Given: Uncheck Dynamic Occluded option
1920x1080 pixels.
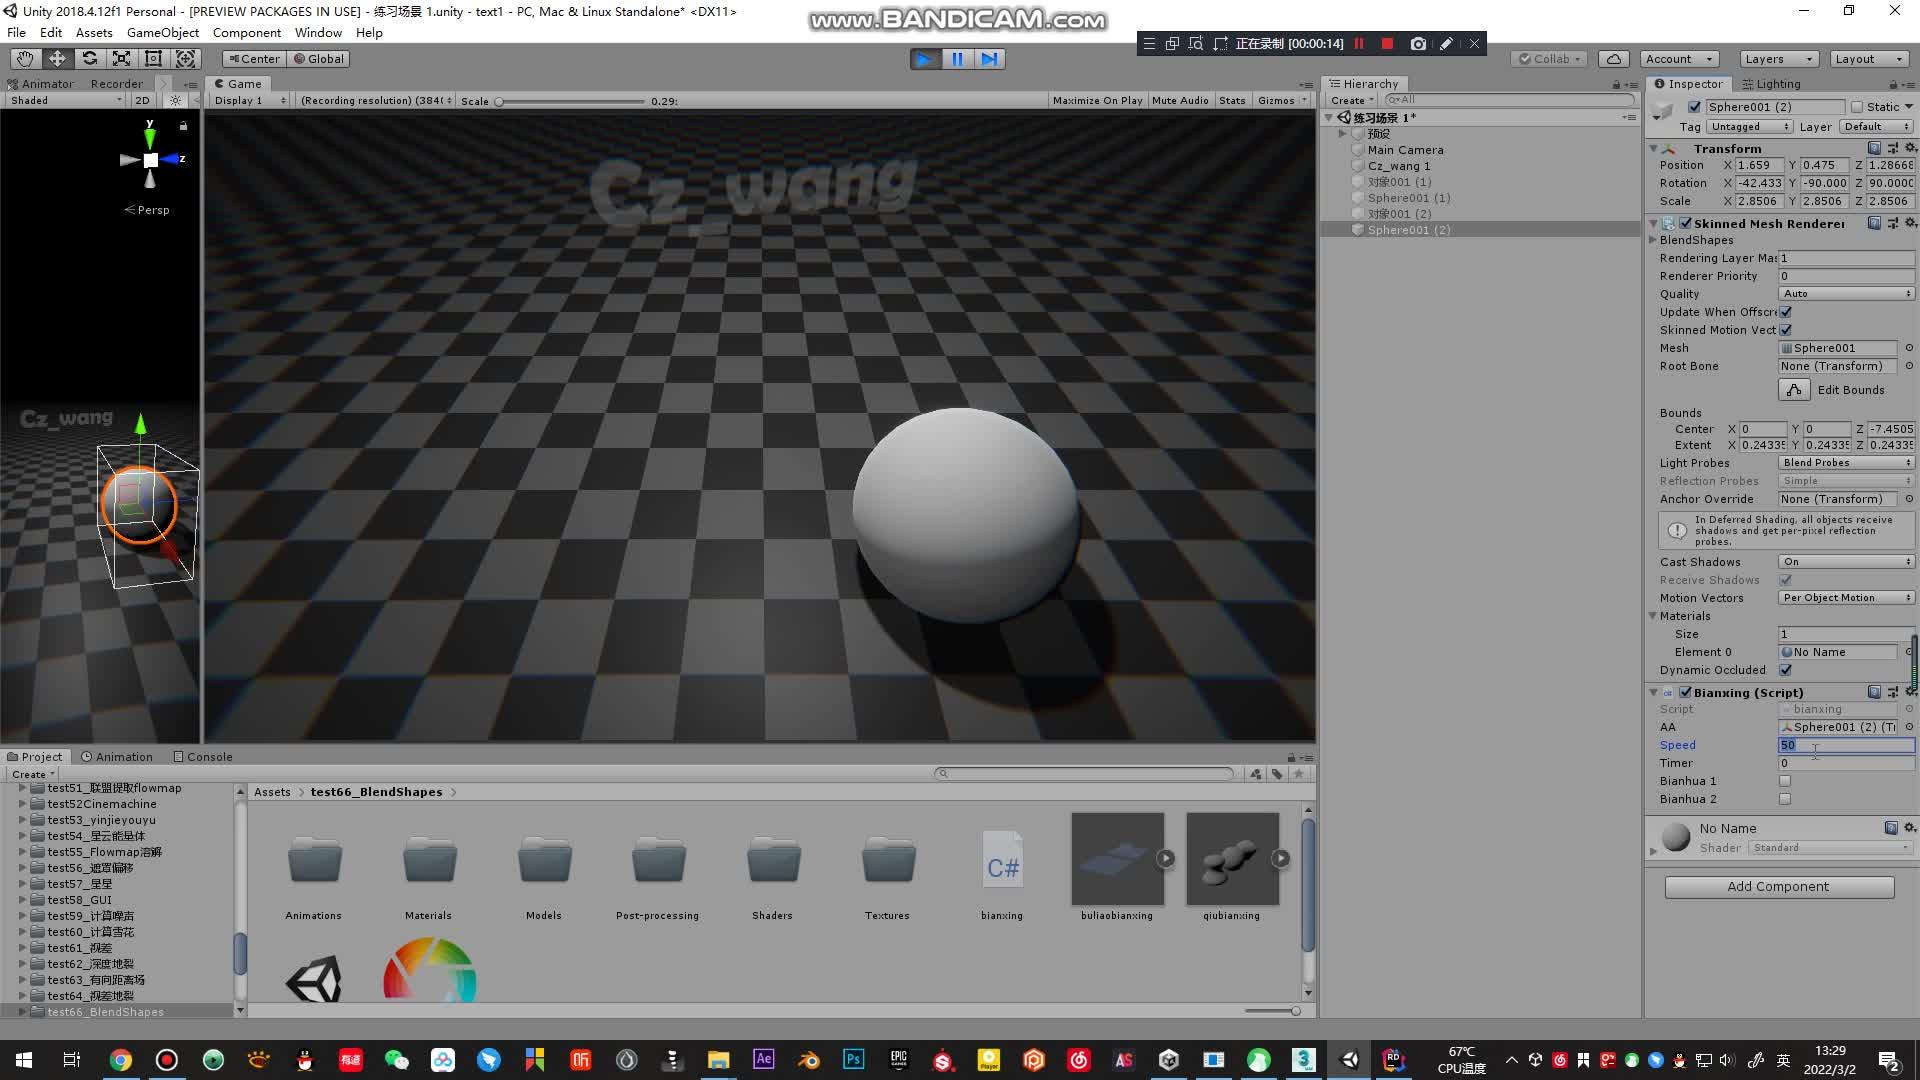Looking at the screenshot, I should tap(1785, 670).
